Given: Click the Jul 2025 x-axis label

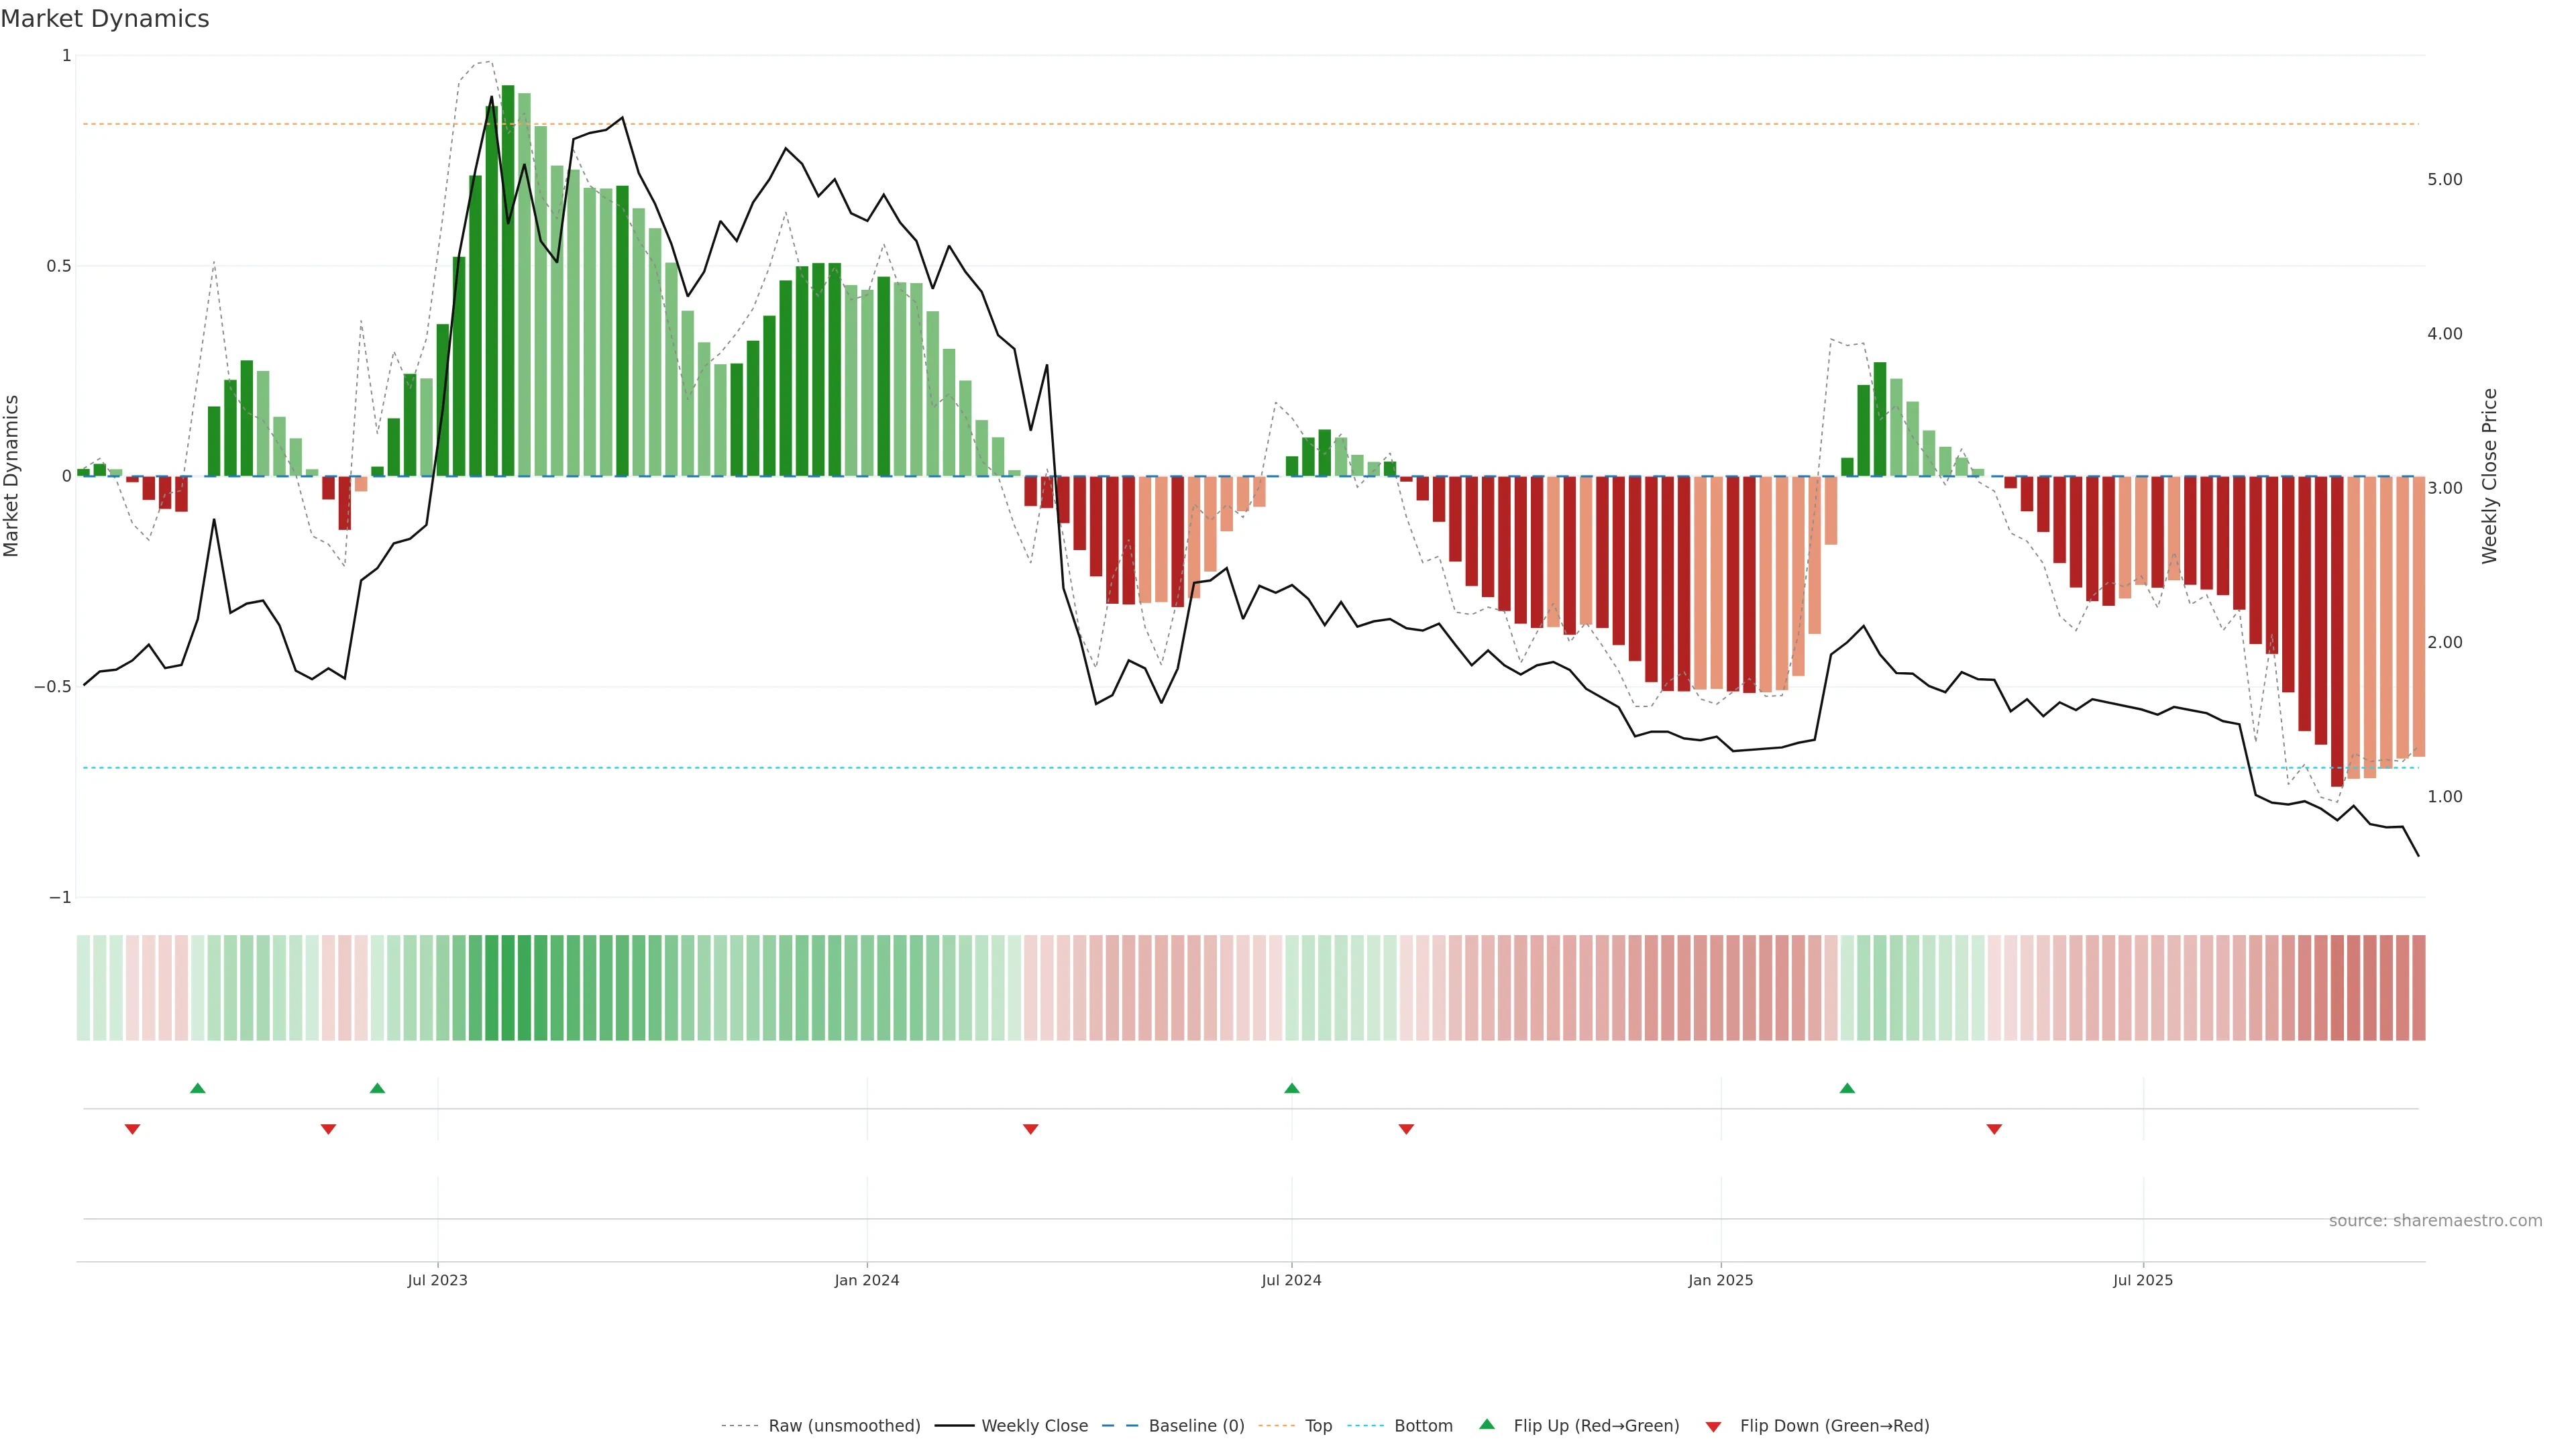Looking at the screenshot, I should 2143,1280.
